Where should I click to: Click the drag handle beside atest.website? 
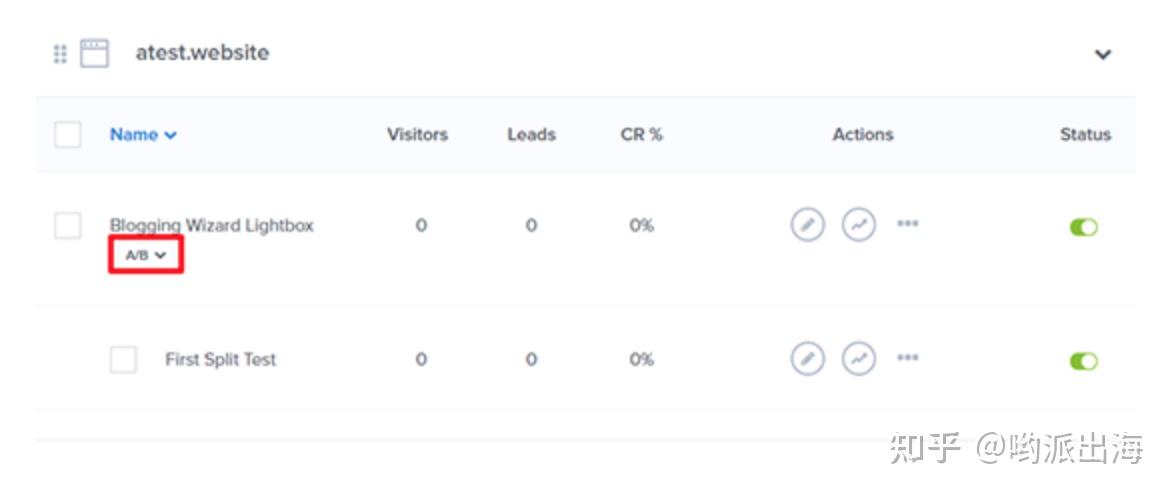(60, 54)
